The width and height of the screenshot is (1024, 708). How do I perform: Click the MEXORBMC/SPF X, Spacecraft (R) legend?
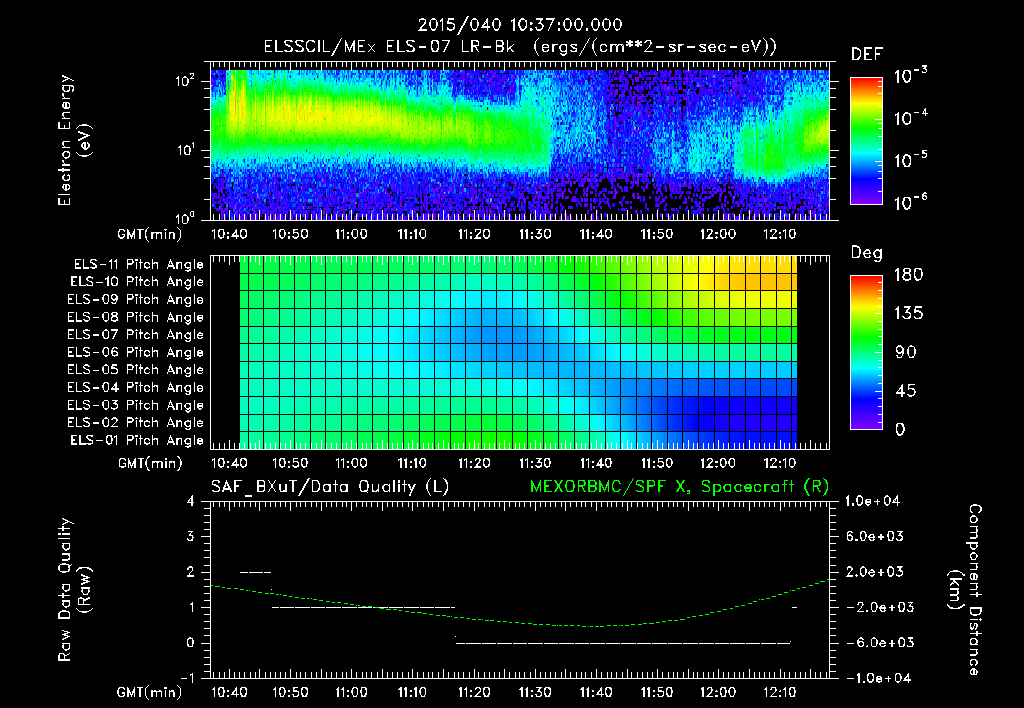tap(679, 487)
